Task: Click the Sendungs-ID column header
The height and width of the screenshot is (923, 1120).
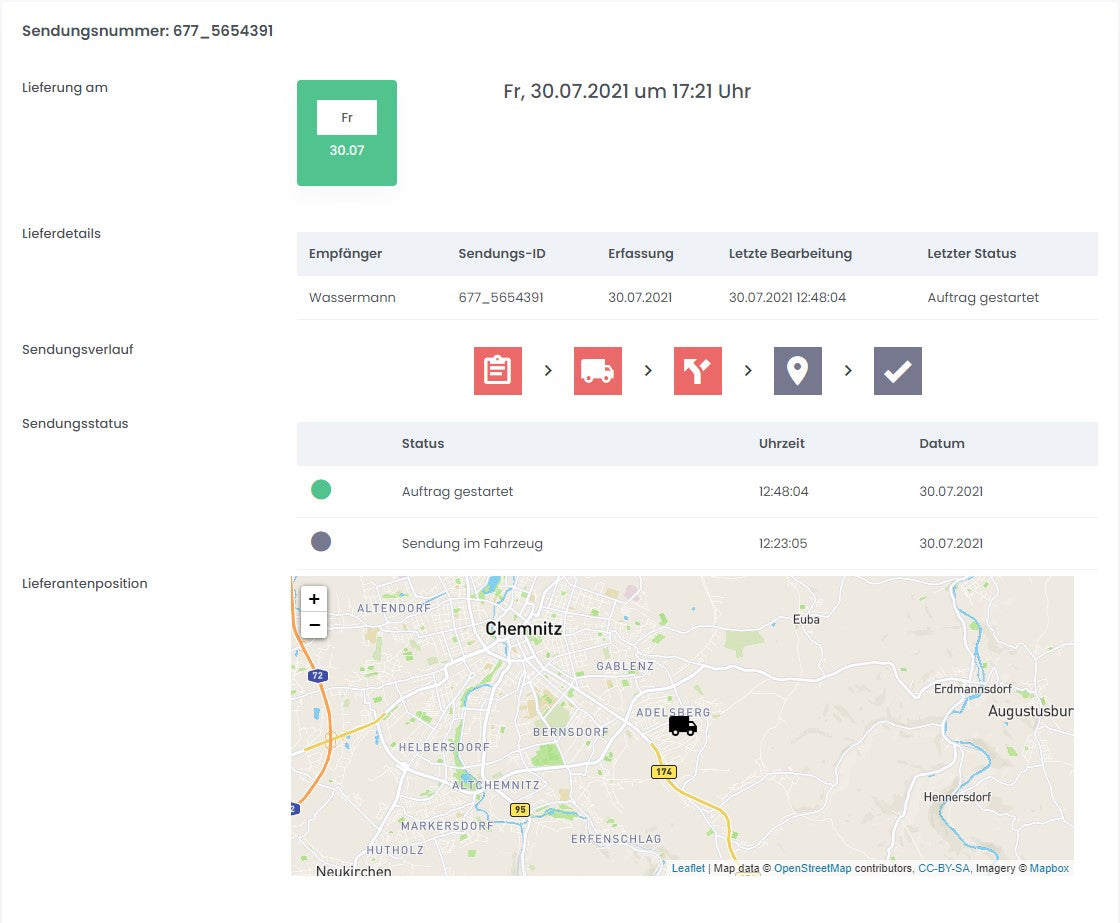Action: tap(502, 253)
